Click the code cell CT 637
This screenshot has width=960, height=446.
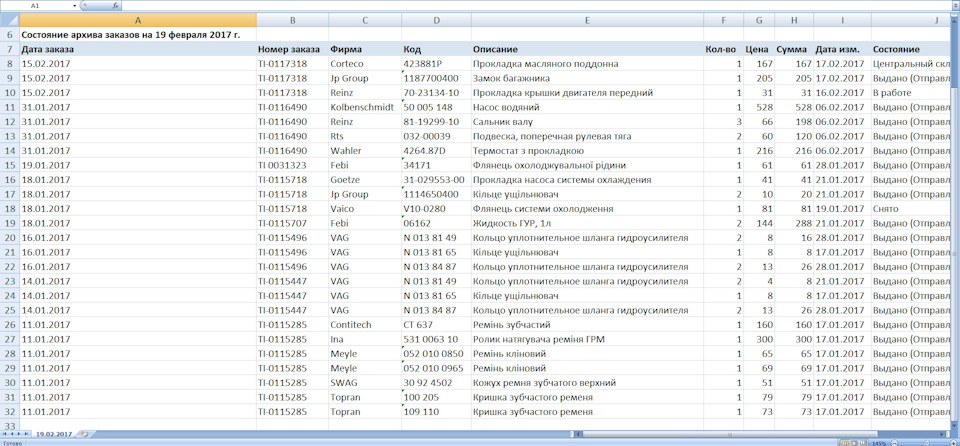coord(437,325)
